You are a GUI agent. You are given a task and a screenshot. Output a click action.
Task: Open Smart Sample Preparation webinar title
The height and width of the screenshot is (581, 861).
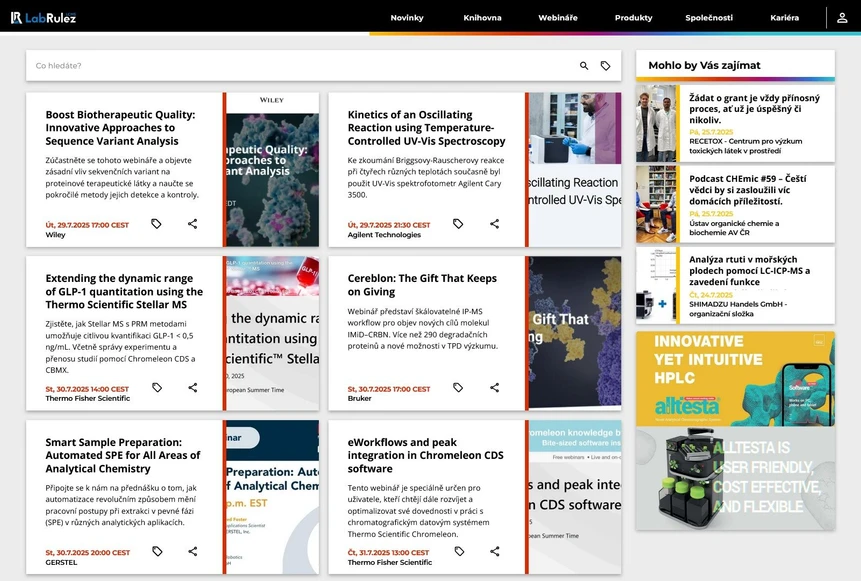point(123,455)
